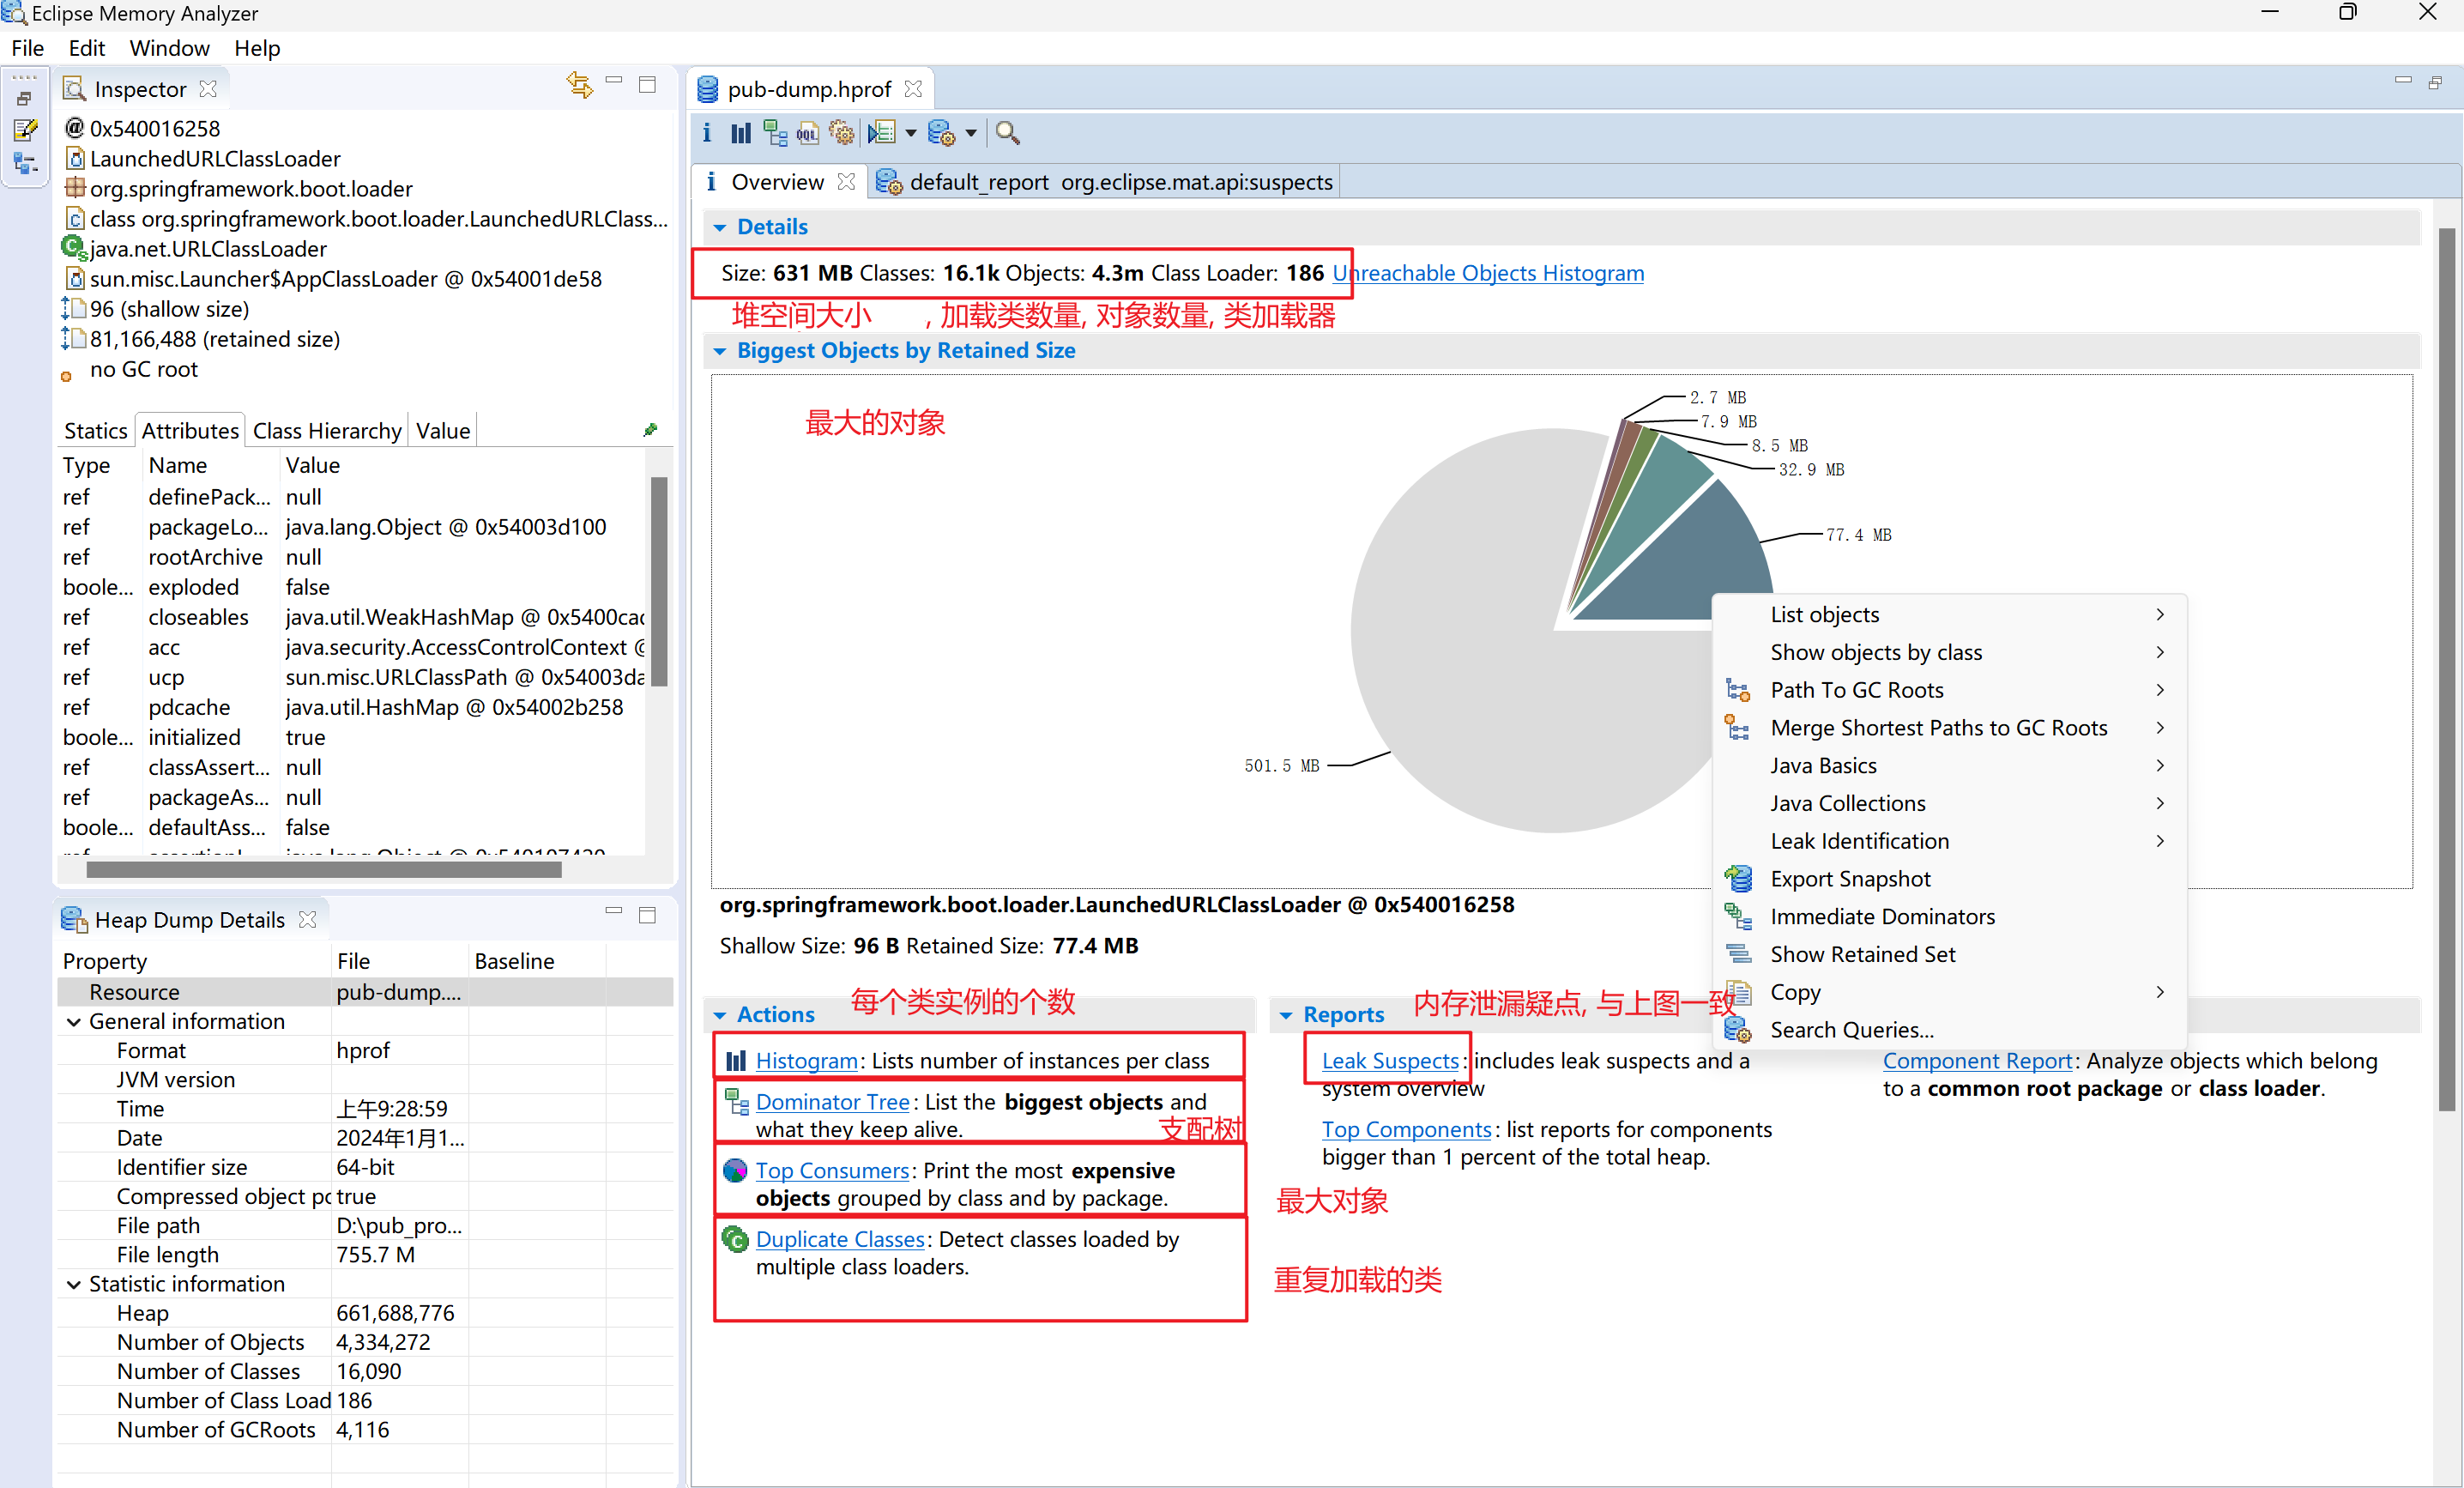
Task: Click the Inspector attributes horizontal scrollbar
Action: click(x=324, y=870)
